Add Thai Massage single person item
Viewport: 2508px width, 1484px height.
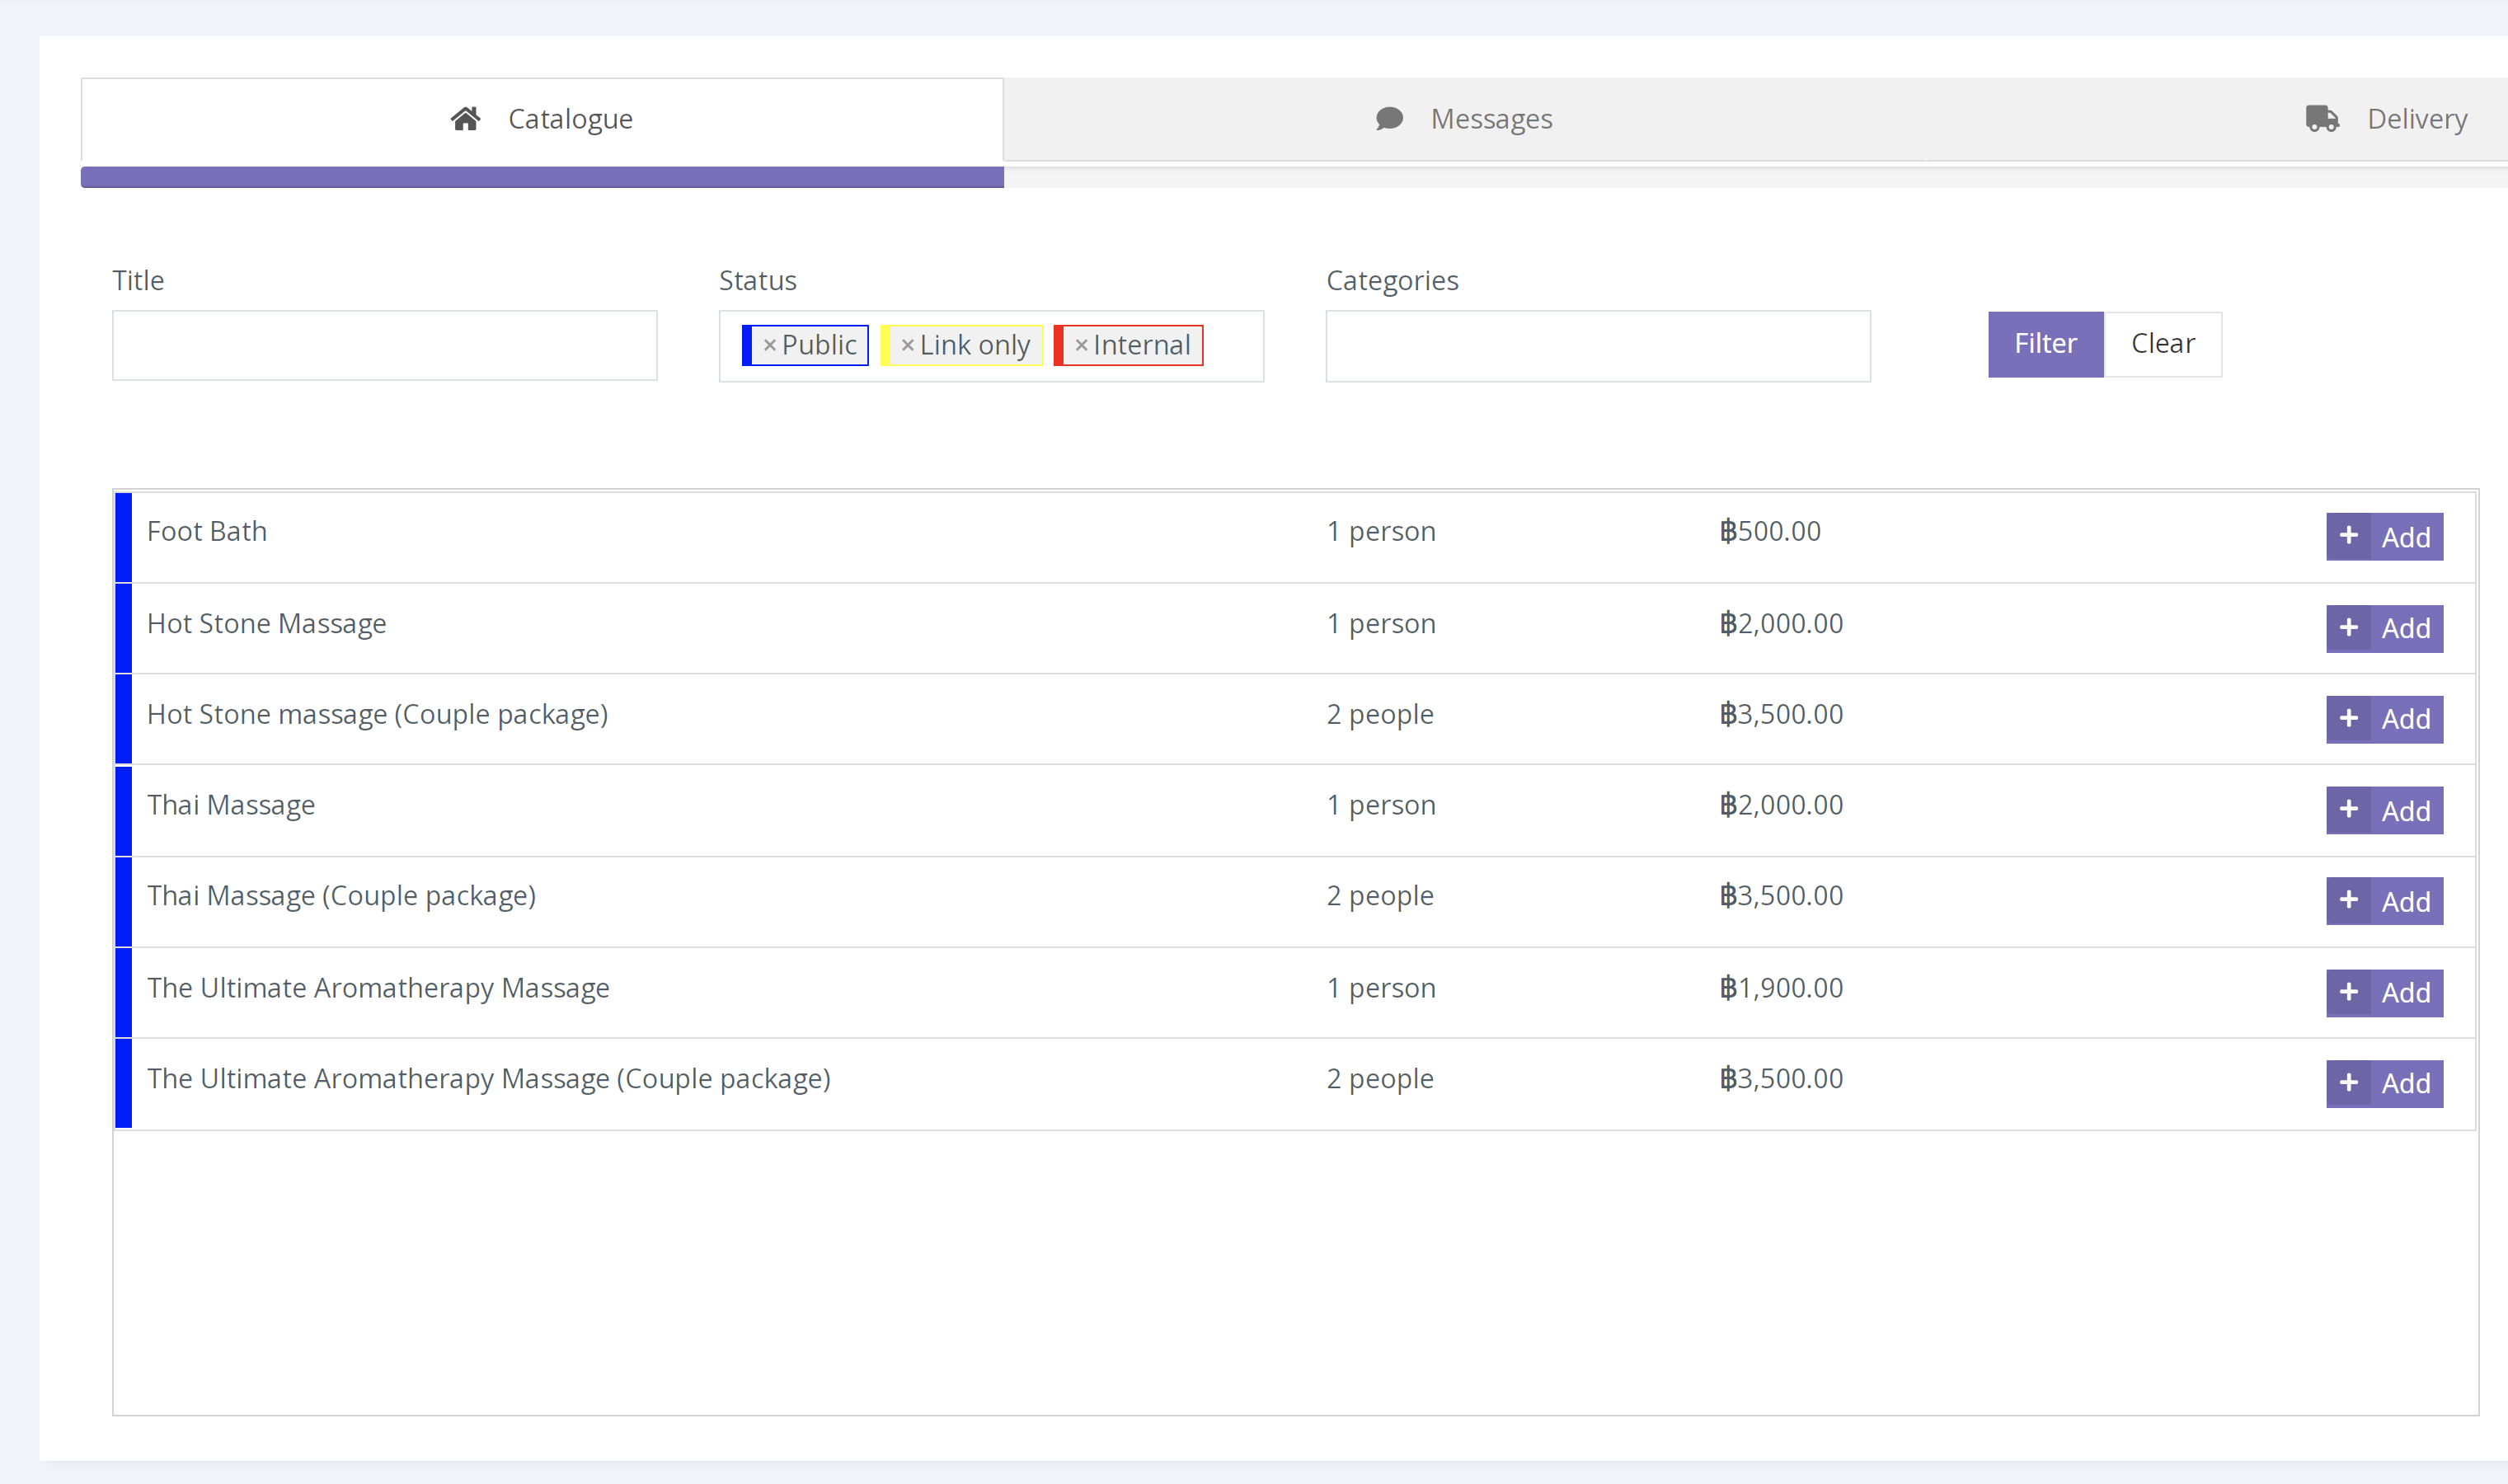2384,810
